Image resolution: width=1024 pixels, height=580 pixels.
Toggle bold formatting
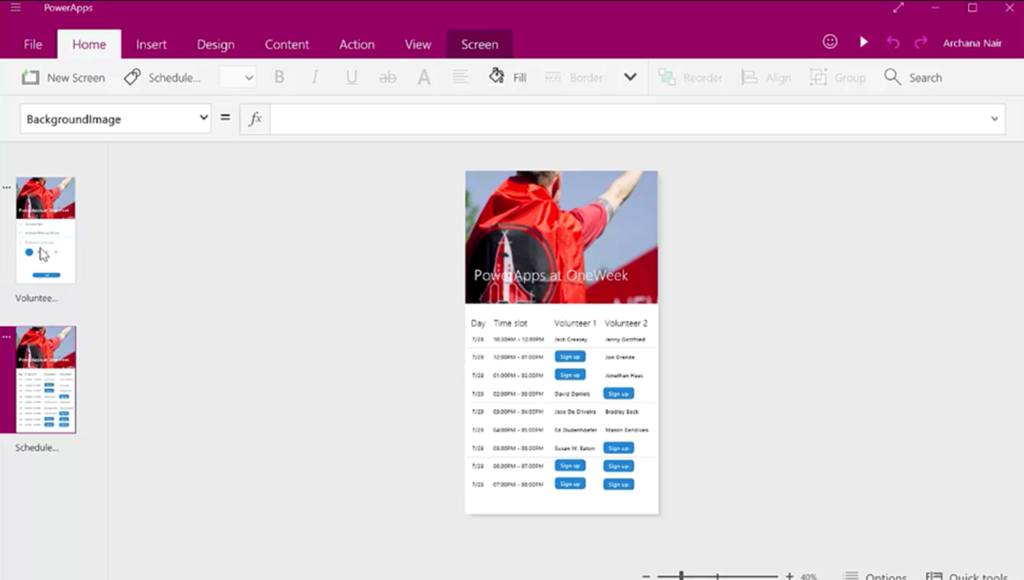click(x=279, y=77)
